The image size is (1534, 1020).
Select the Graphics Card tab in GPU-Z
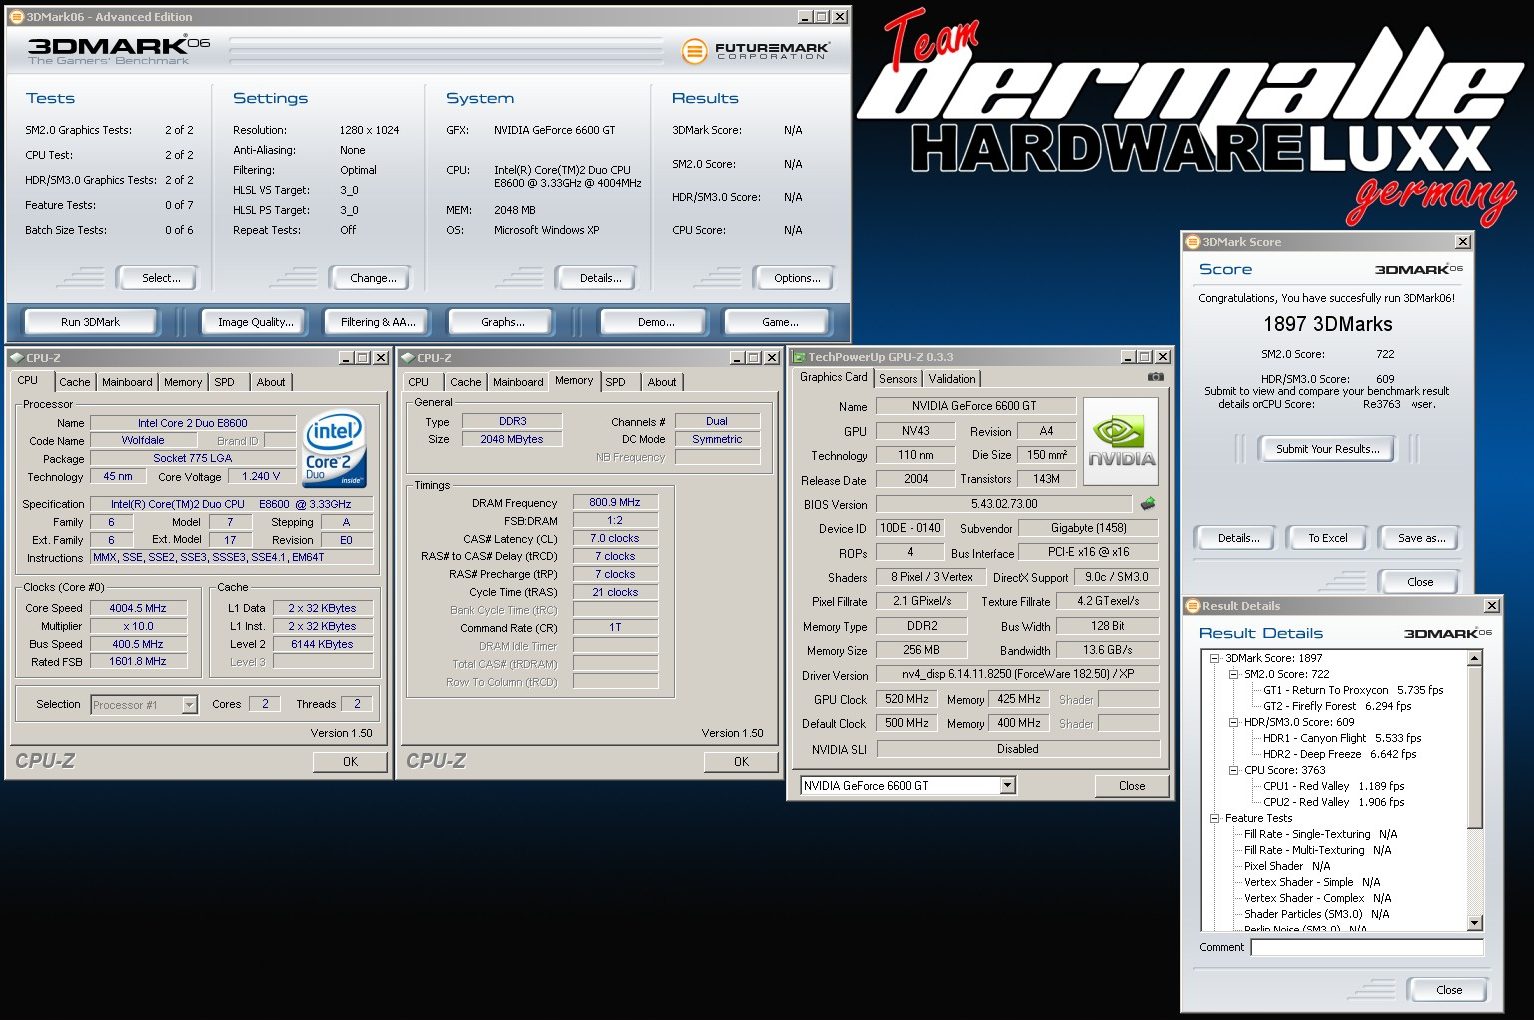pos(834,377)
